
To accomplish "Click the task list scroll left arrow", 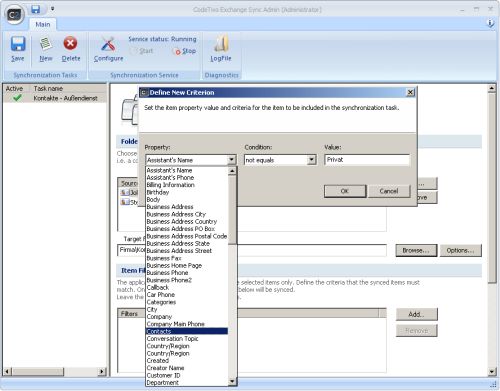I will pos(7,371).
